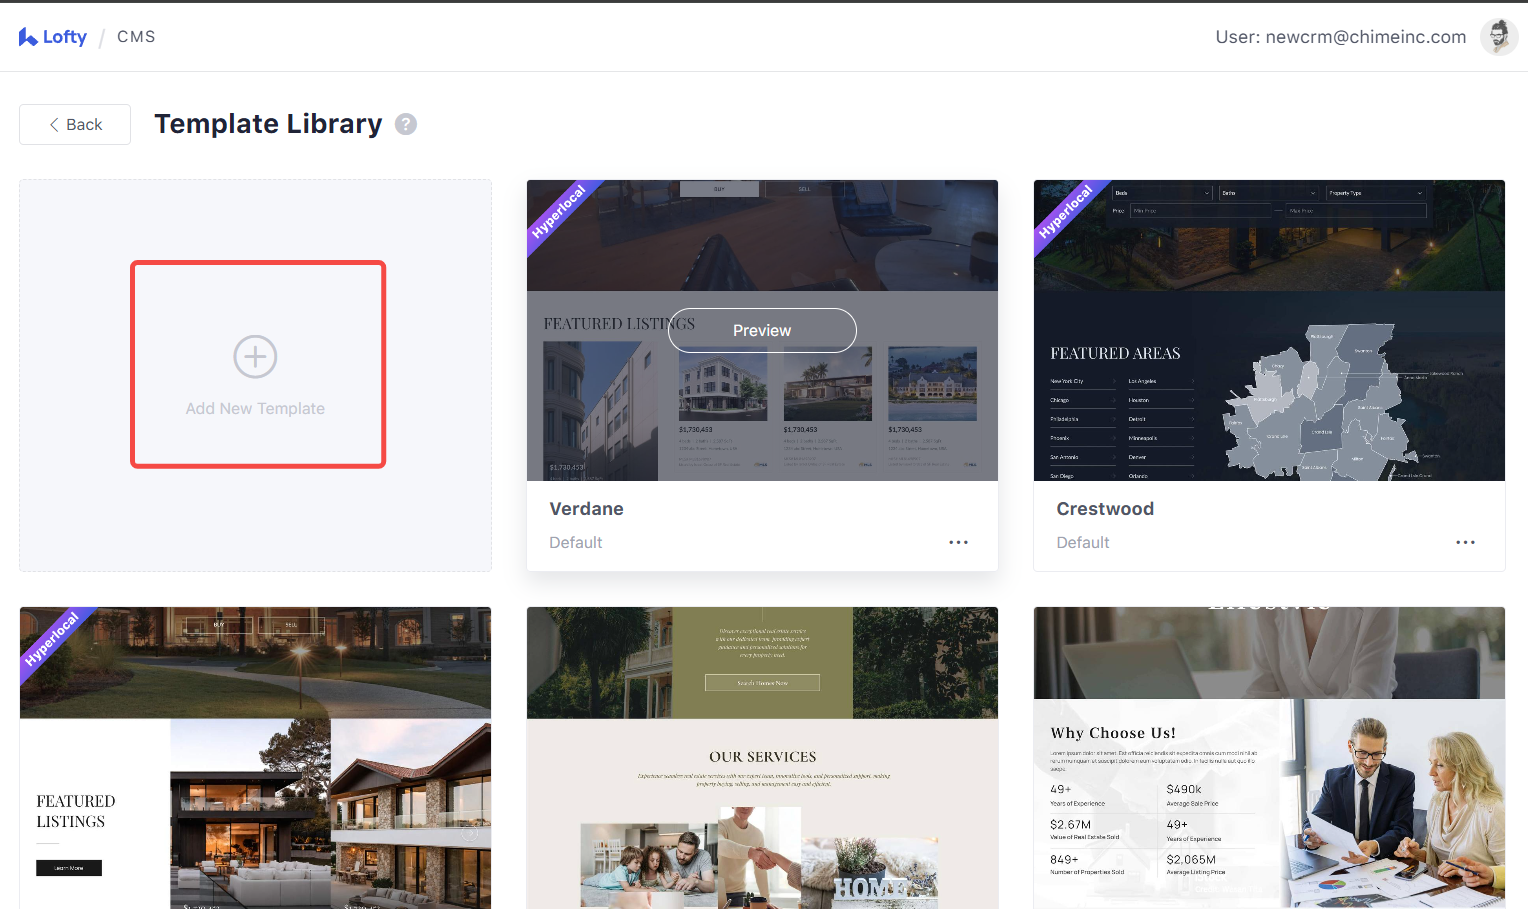Open the Why Choose Us template thumbnail

pos(1269,758)
